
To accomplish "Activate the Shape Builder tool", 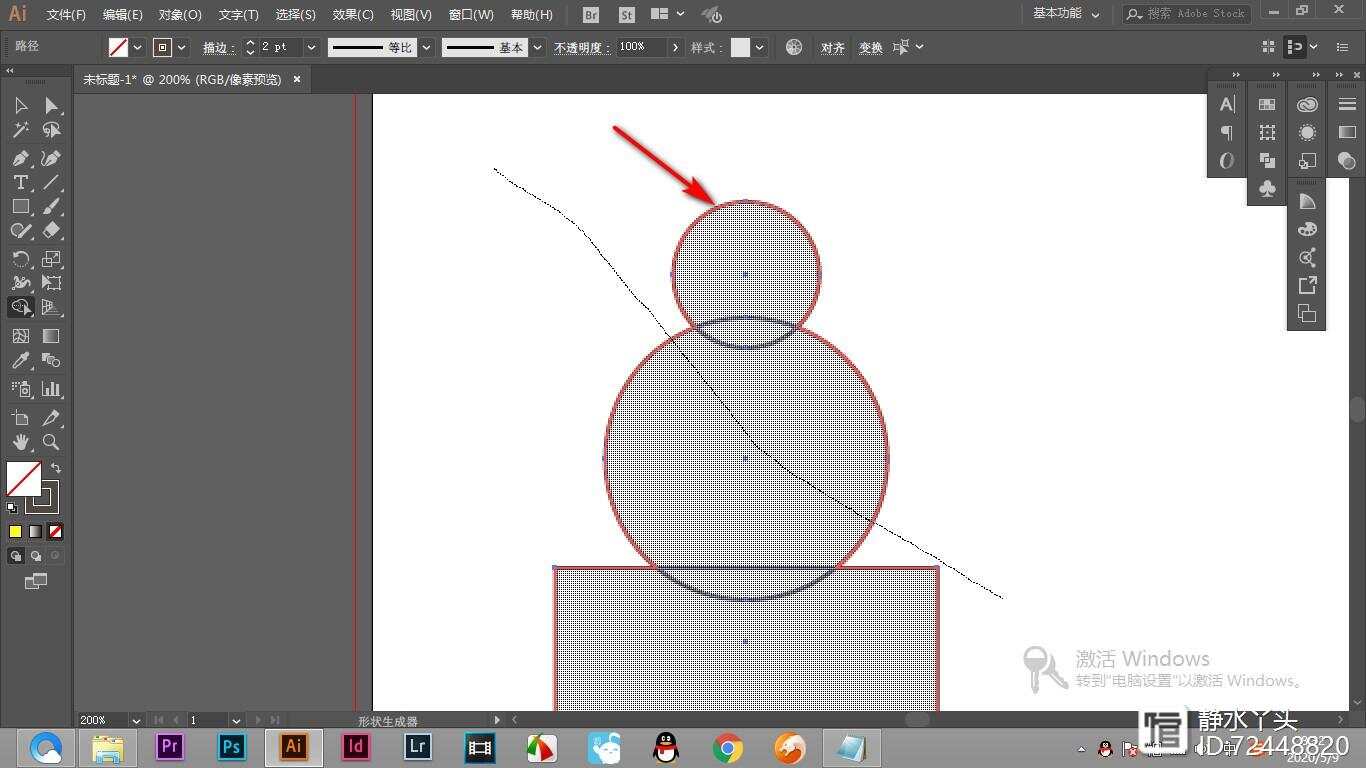I will pyautogui.click(x=20, y=307).
